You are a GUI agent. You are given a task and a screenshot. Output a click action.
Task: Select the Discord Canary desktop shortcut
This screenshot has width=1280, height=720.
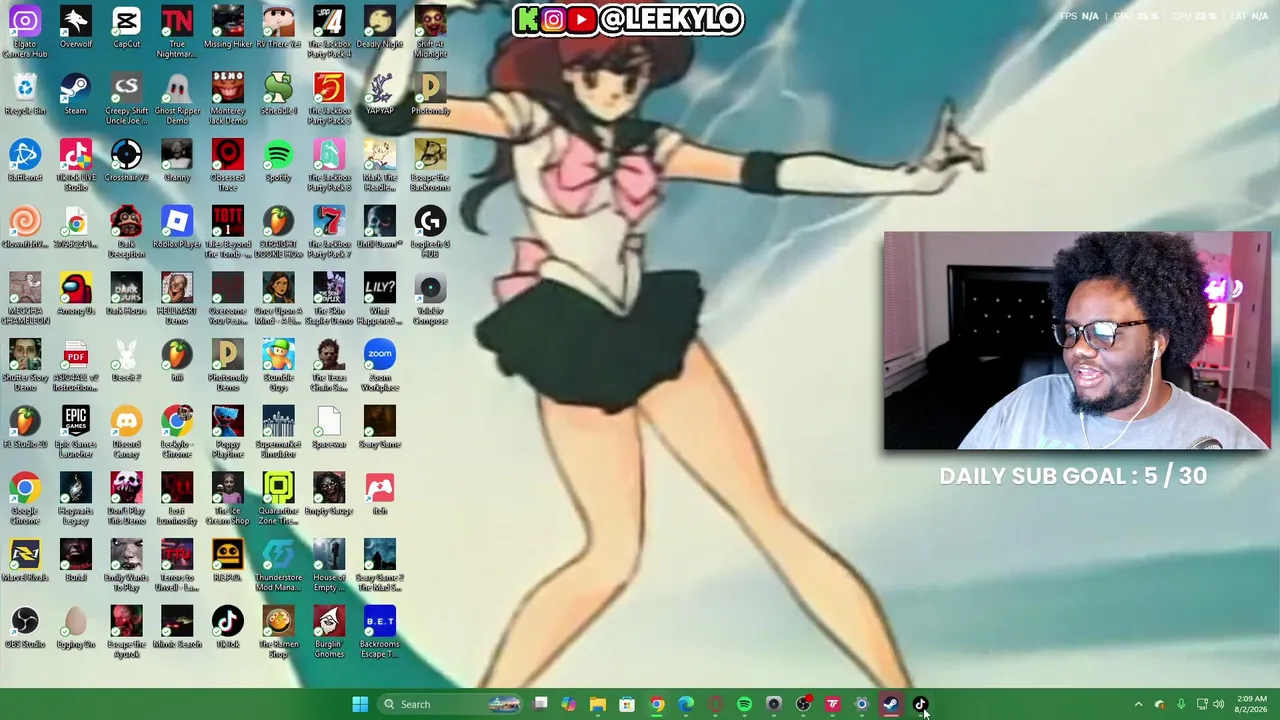tap(126, 432)
